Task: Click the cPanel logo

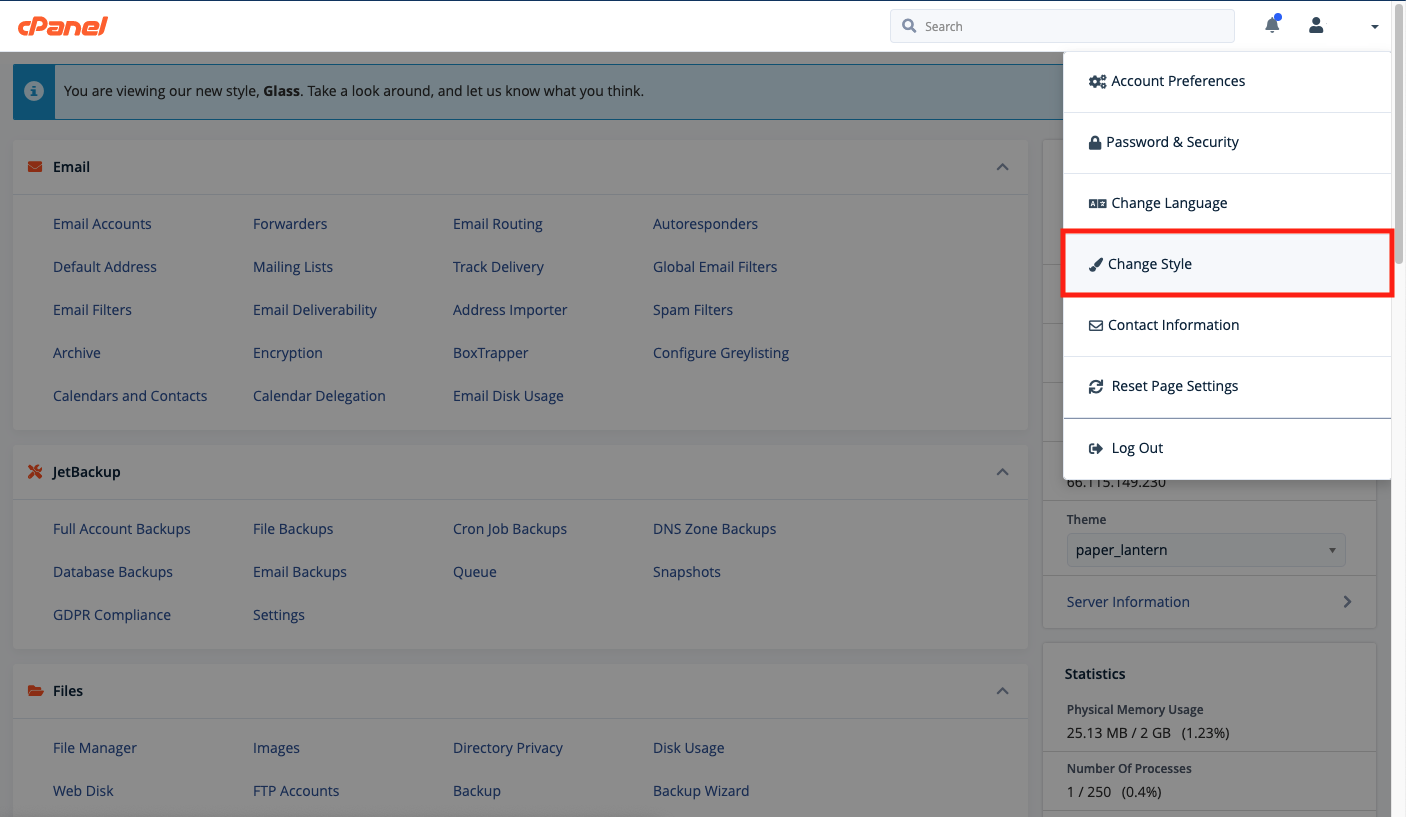Action: click(x=63, y=26)
